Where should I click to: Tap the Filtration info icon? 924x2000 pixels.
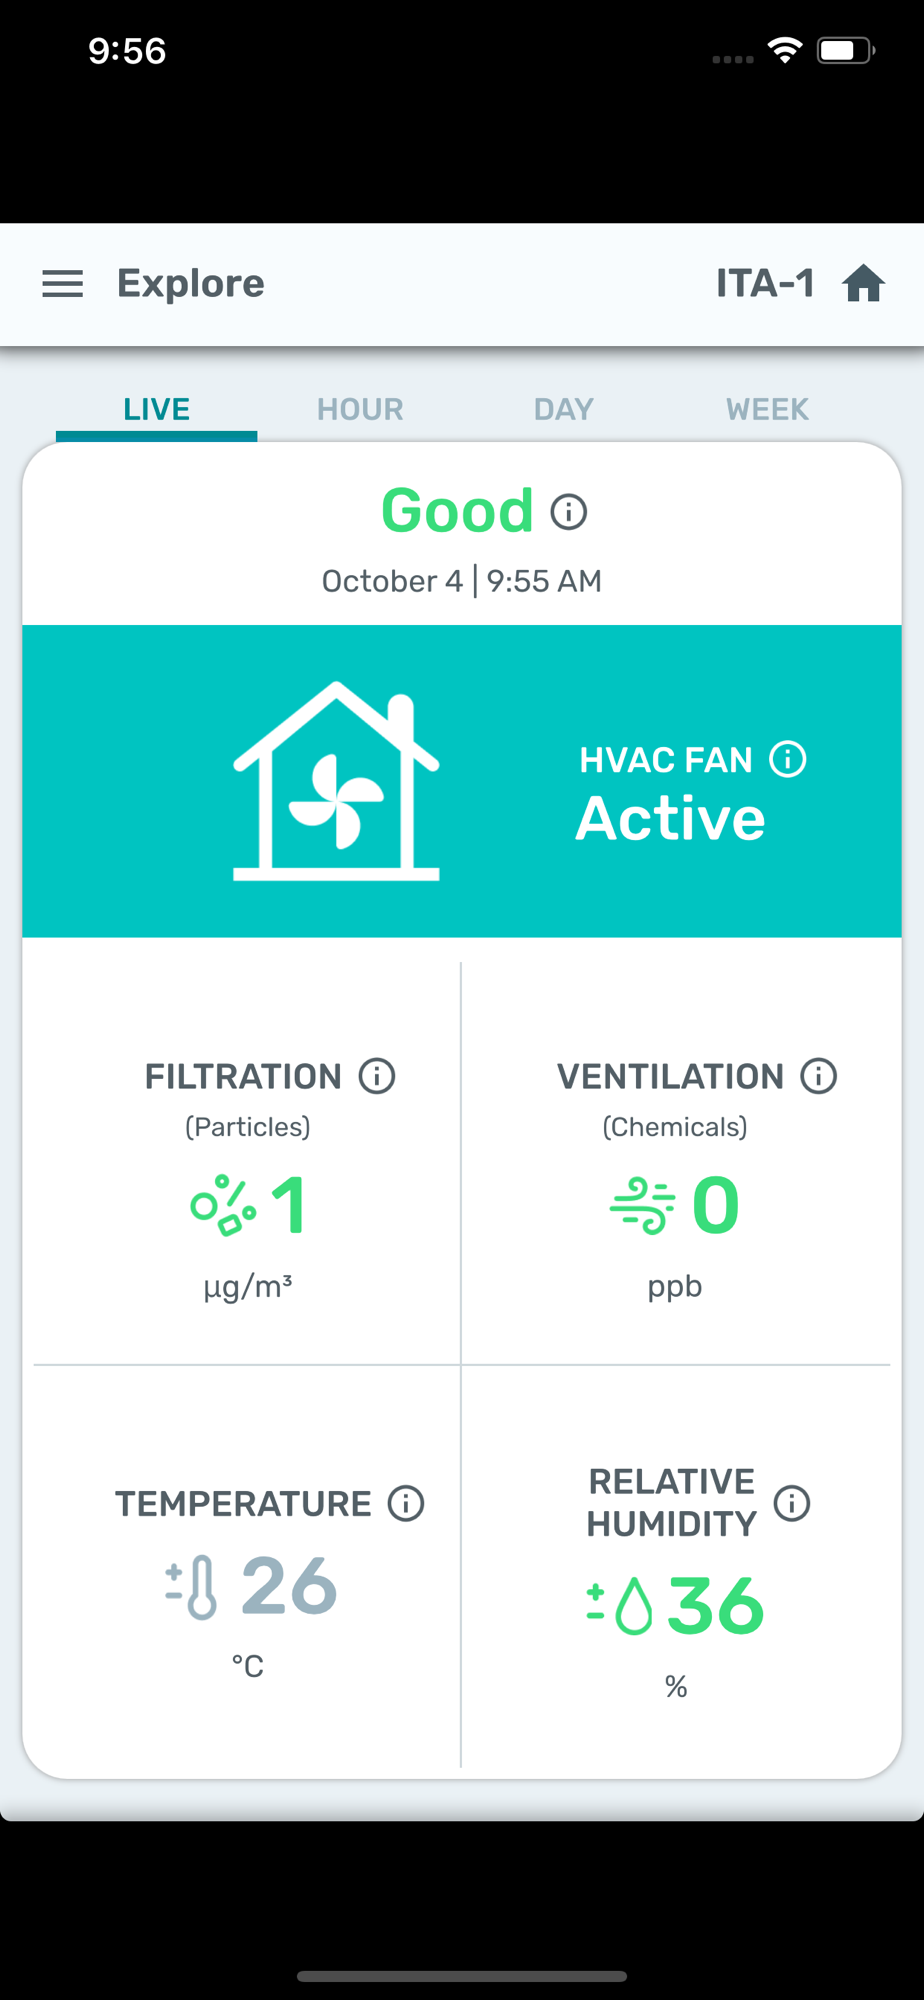tap(377, 1076)
